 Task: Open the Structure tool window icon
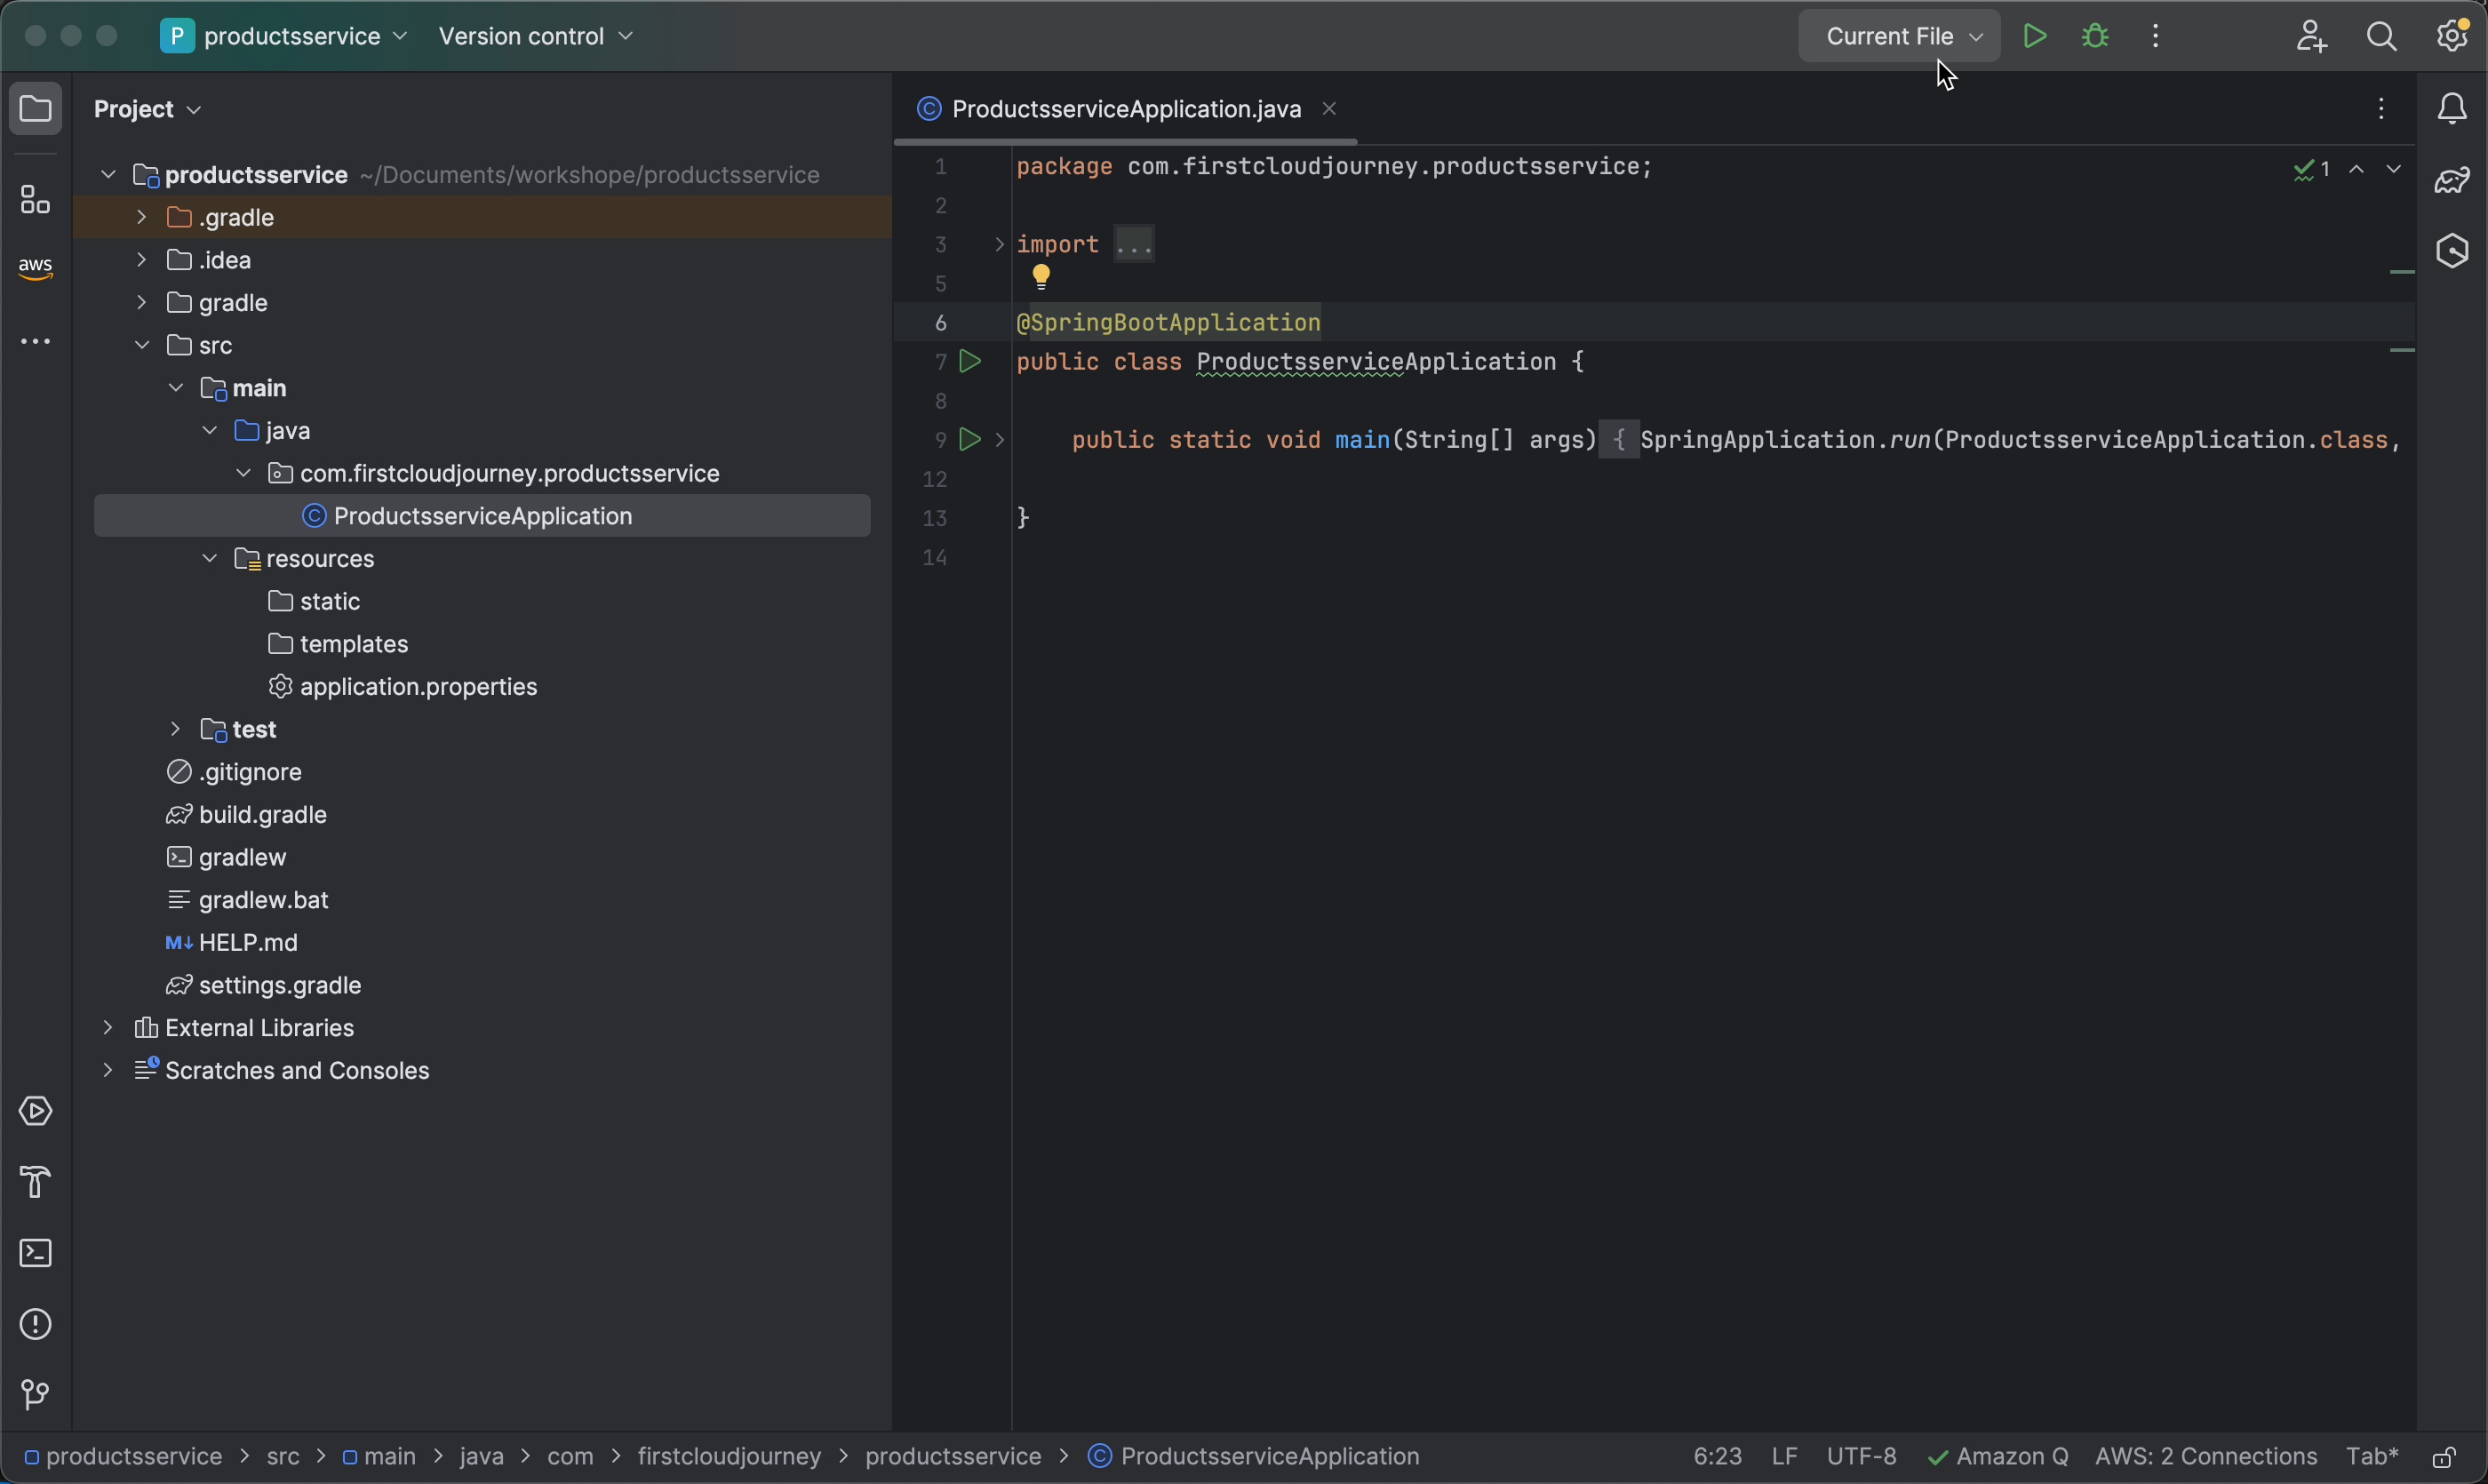pyautogui.click(x=36, y=200)
